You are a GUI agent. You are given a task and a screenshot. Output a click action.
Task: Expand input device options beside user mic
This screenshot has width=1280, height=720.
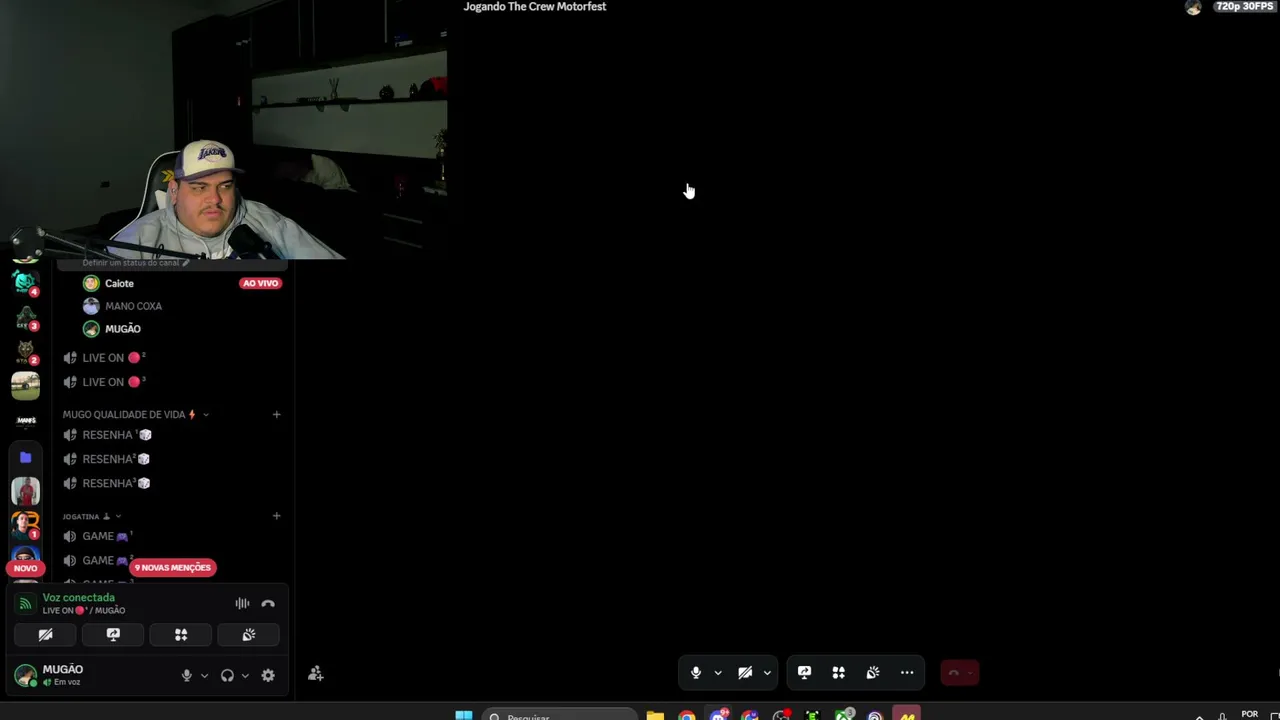[x=204, y=676]
